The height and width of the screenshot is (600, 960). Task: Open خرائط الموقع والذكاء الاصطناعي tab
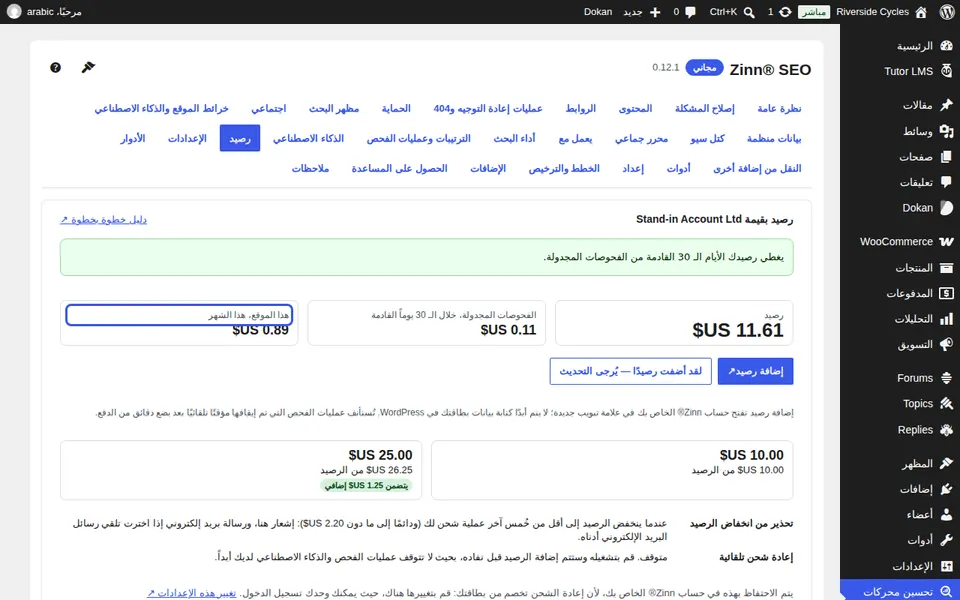coord(162,108)
